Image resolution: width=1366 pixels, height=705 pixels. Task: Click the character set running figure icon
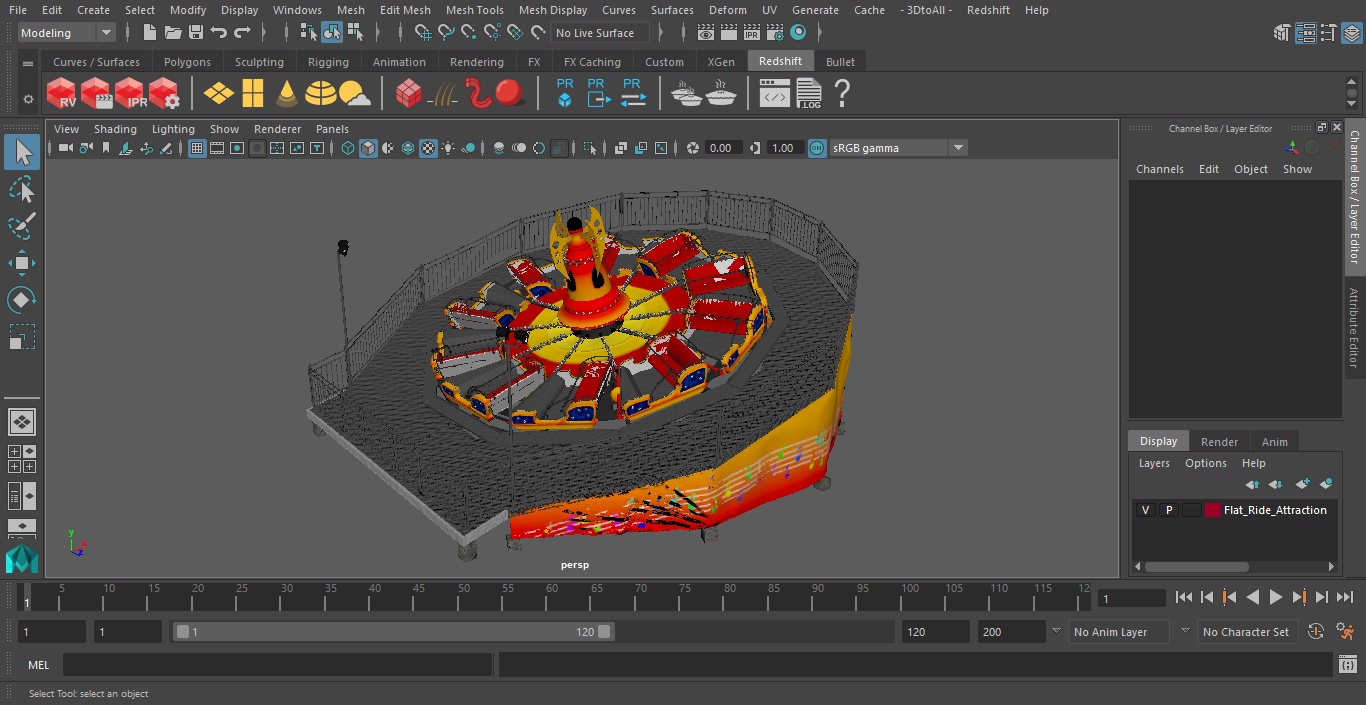tap(1345, 632)
